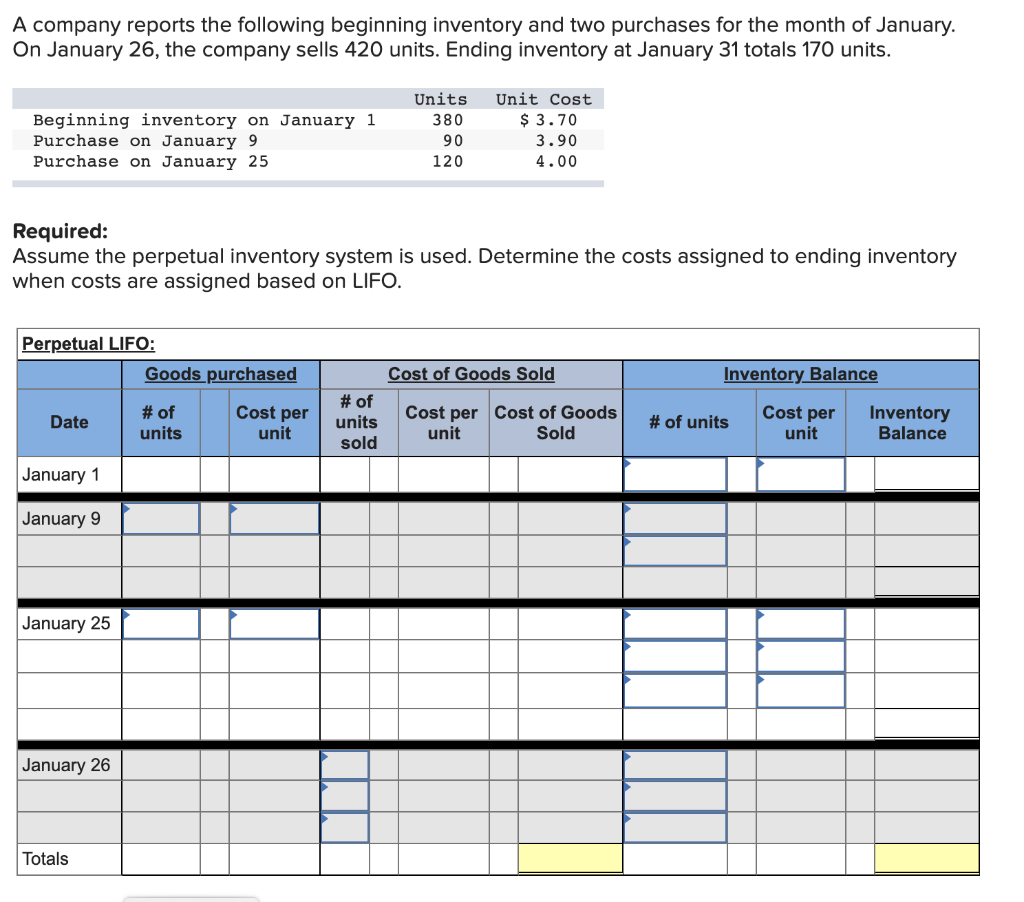Click the top January 25 inventory cost per unit cell
Viewport: 1024px width, 902px height.
coord(800,623)
